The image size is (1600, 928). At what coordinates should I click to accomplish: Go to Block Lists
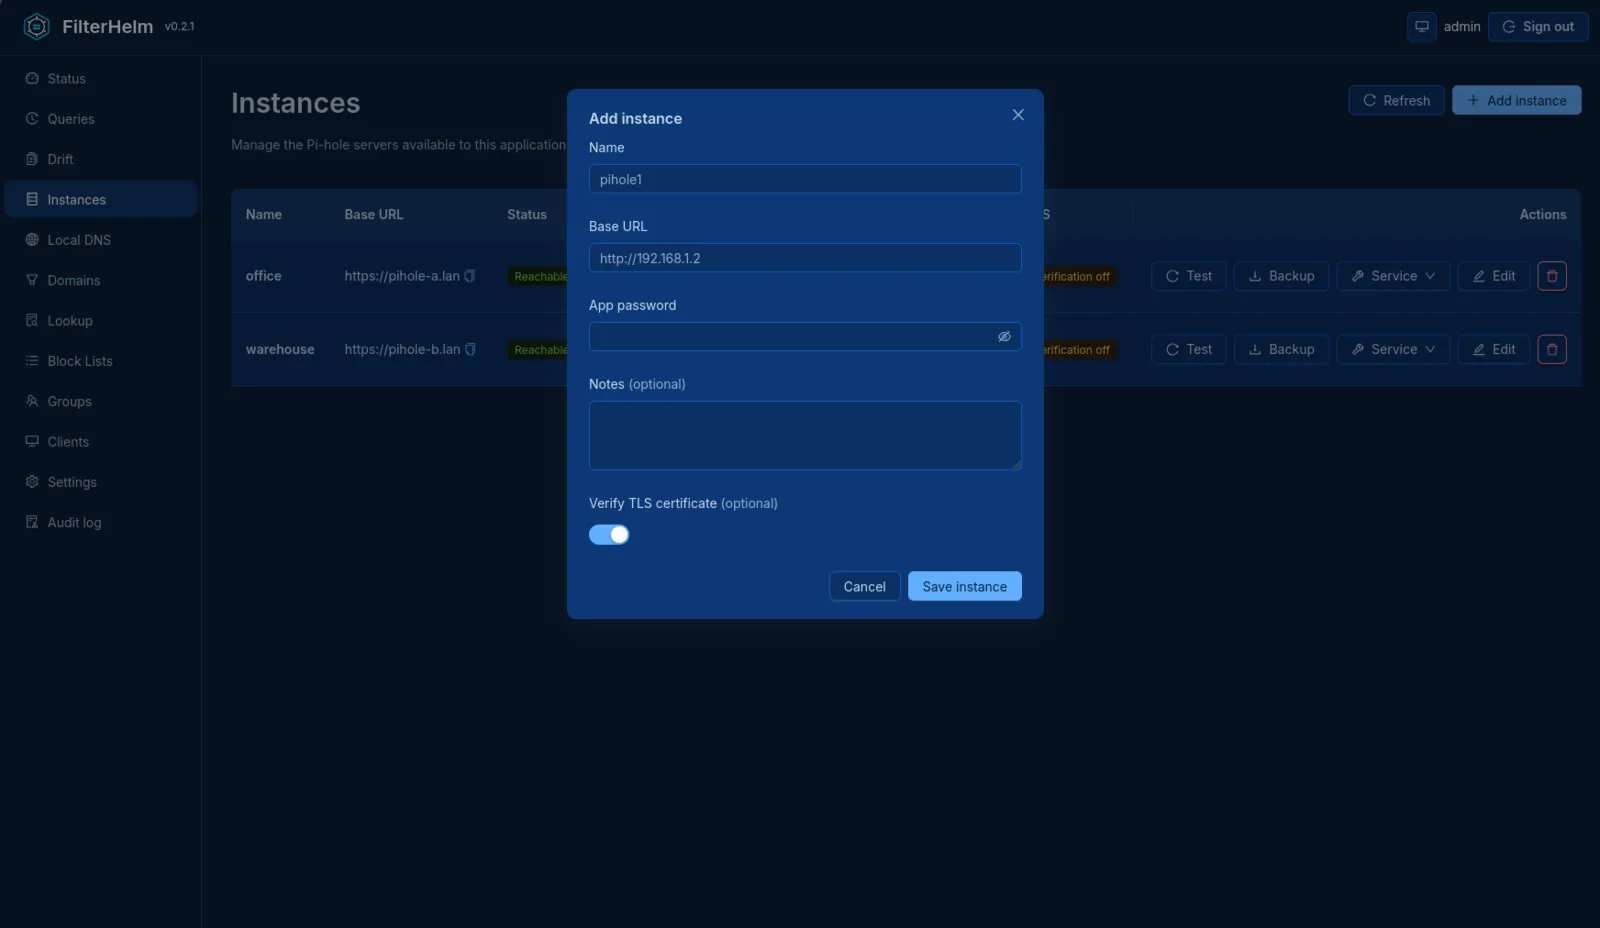coord(100,361)
